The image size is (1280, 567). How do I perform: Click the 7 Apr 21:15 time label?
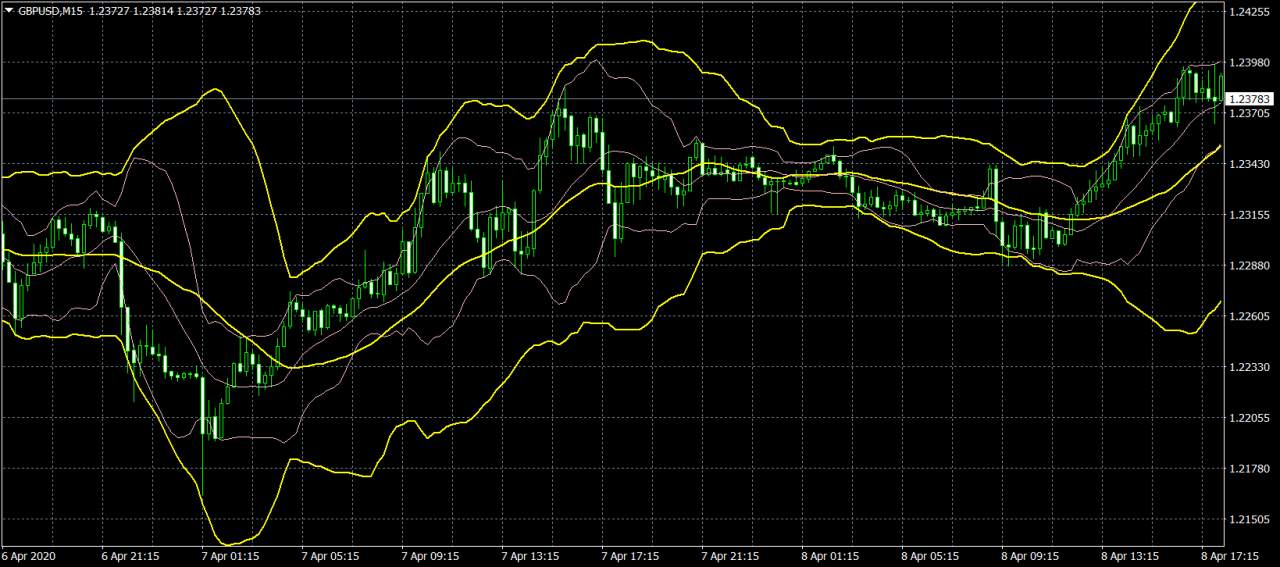click(730, 555)
